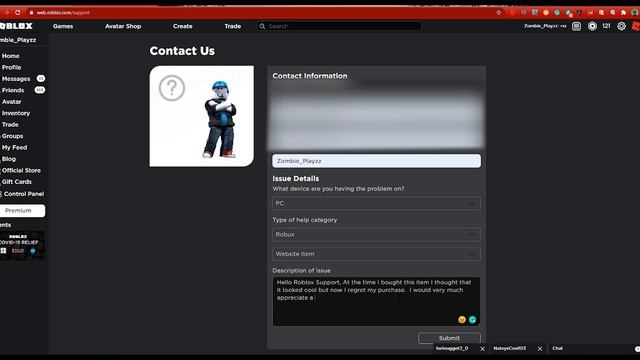Screen dimensions: 640x360
Task: Click the Premium button in sidebar
Action: coord(22,211)
